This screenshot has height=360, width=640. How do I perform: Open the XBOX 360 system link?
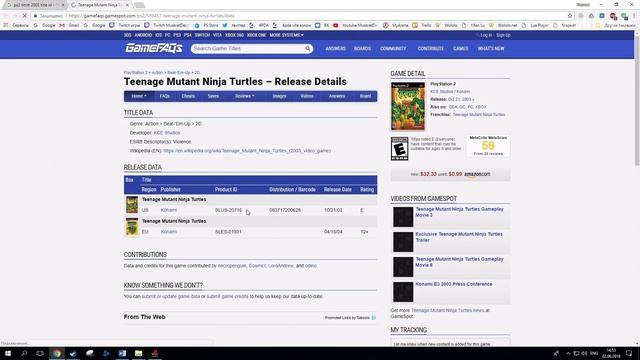pos(234,35)
